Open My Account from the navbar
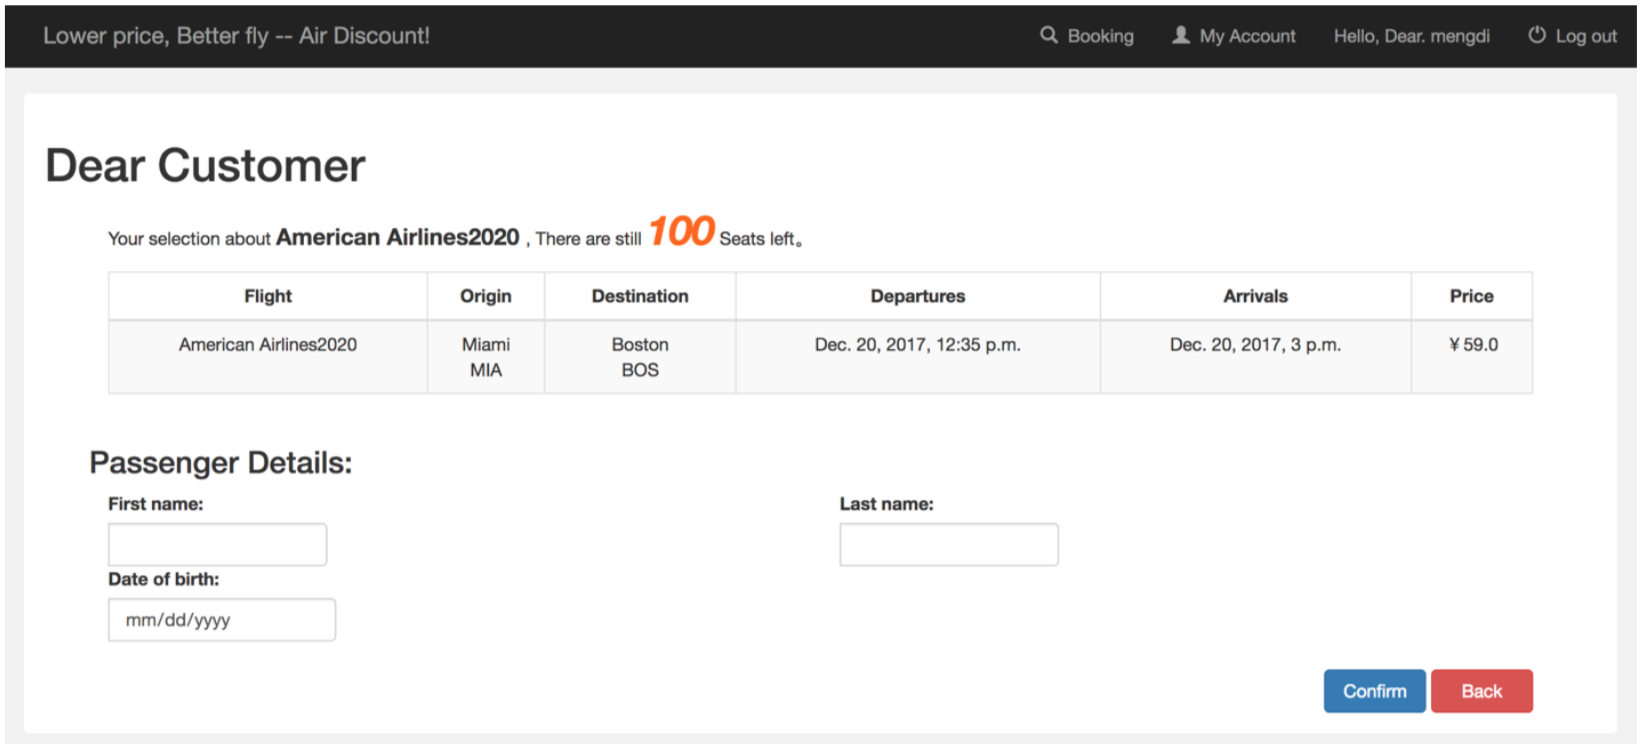The height and width of the screenshot is (752, 1644). pos(1234,36)
